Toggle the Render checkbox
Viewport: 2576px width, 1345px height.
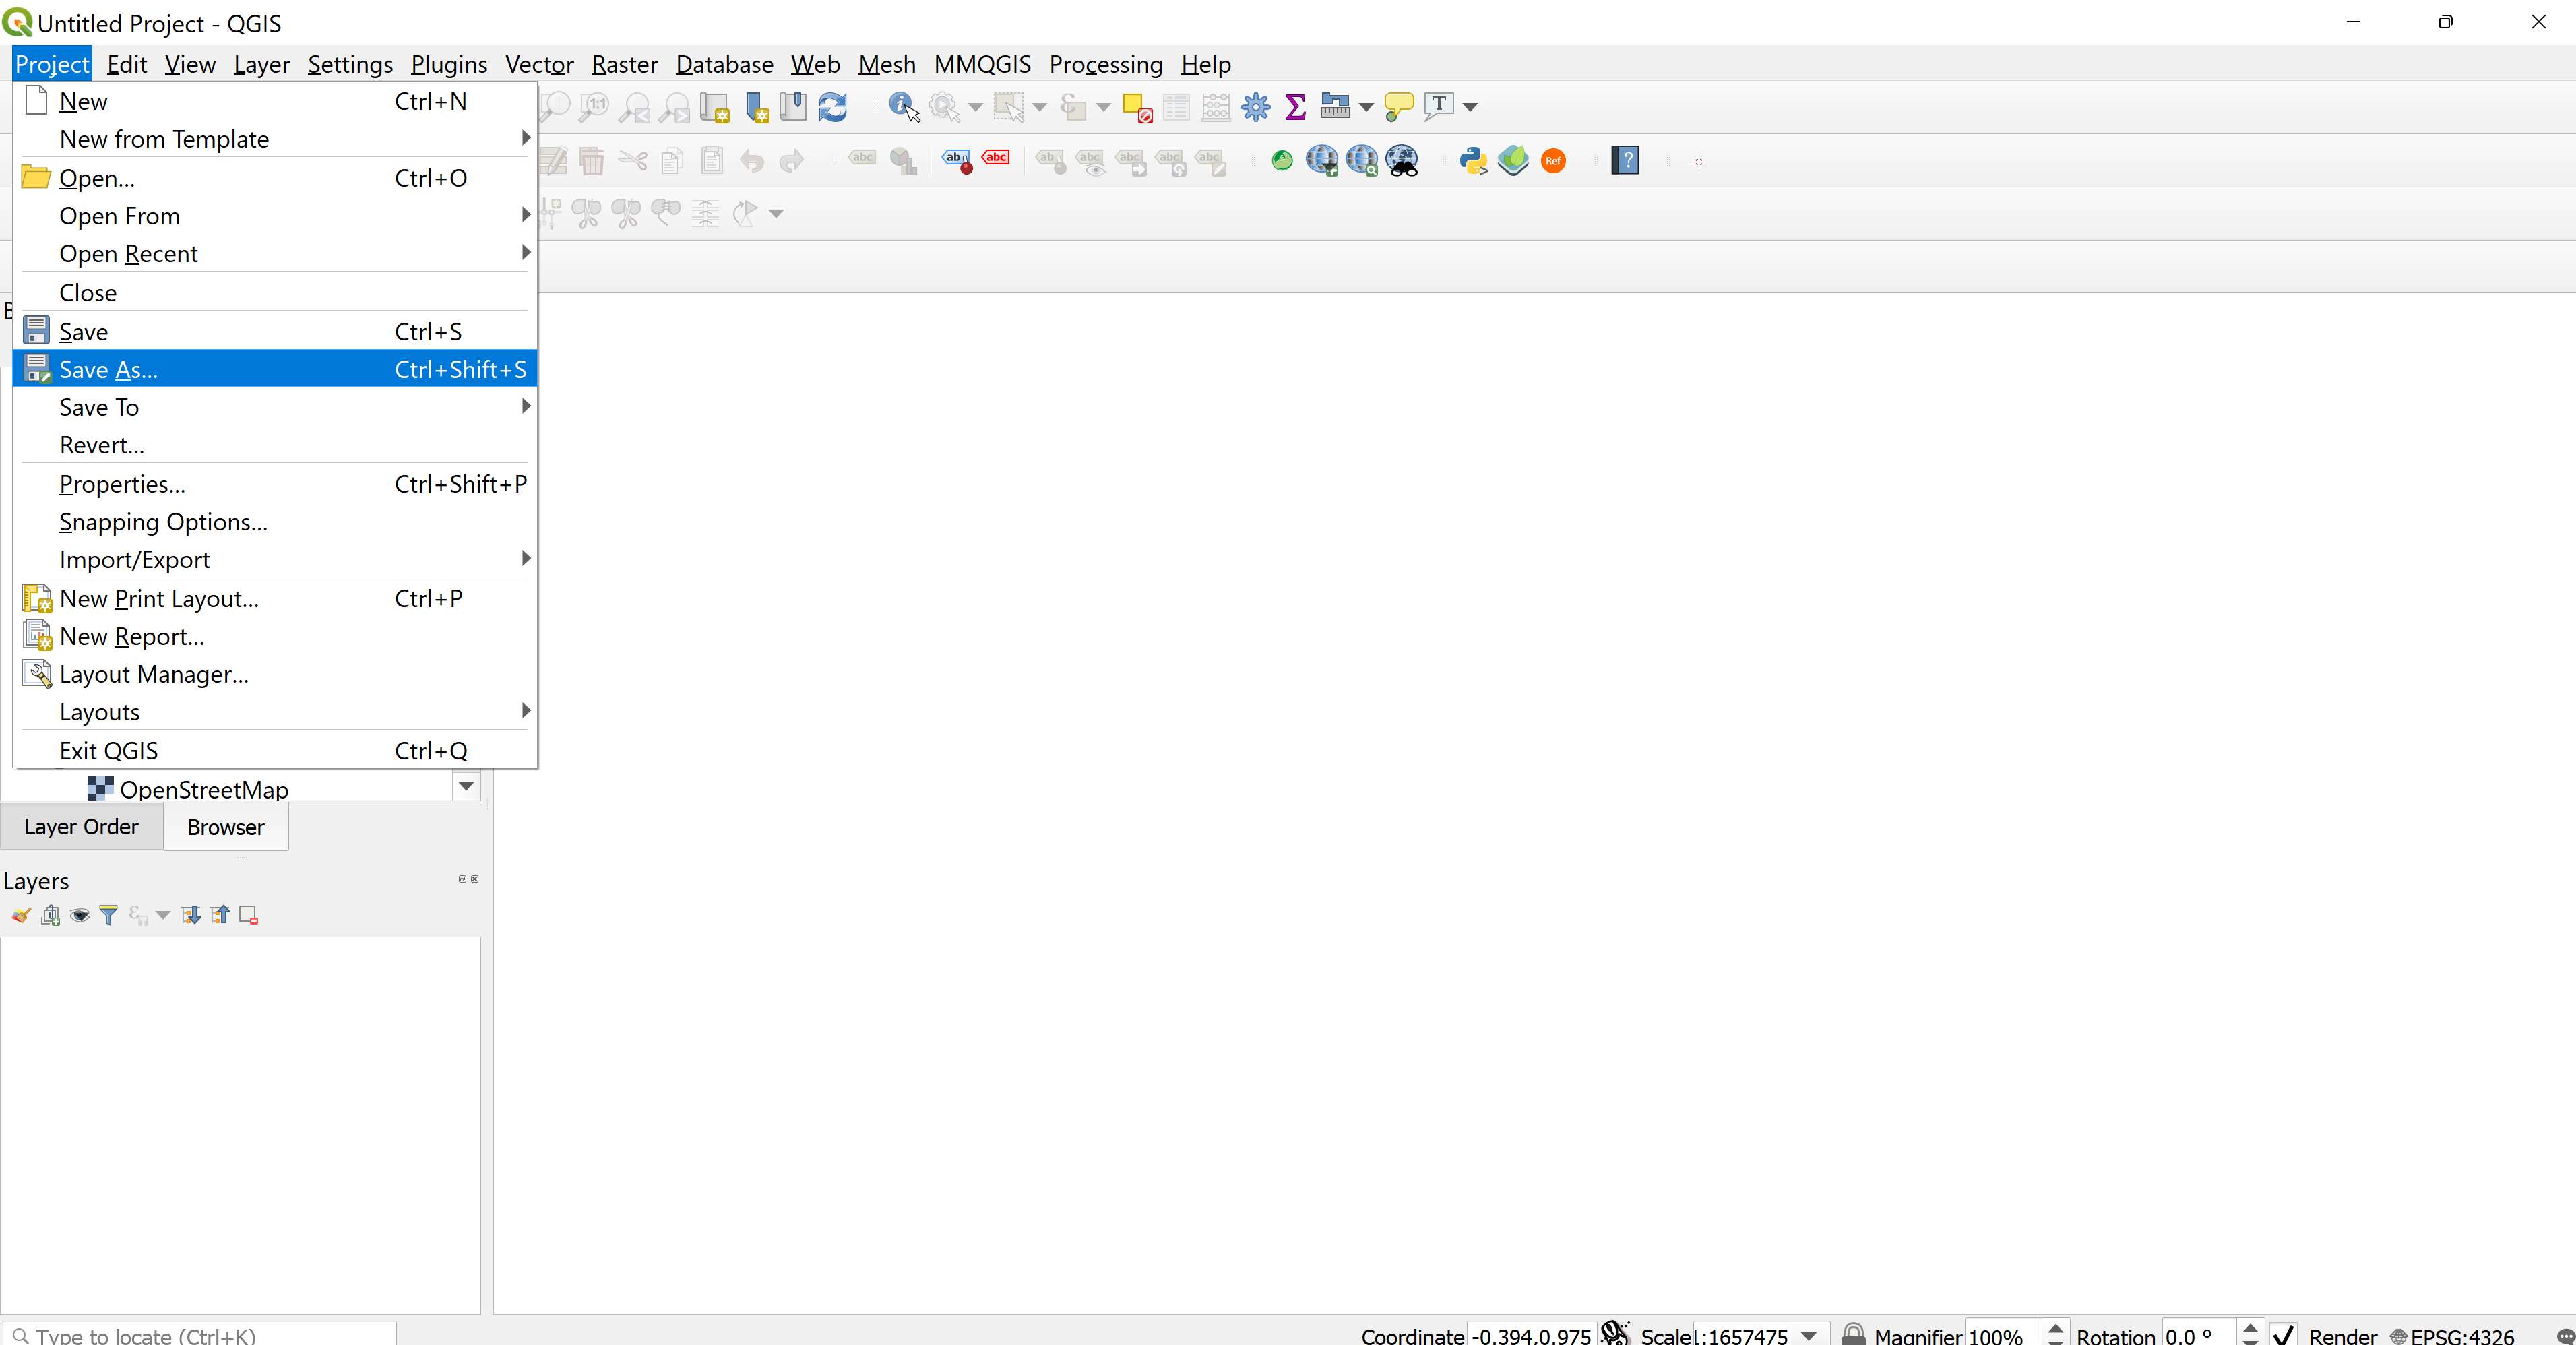[2283, 1335]
